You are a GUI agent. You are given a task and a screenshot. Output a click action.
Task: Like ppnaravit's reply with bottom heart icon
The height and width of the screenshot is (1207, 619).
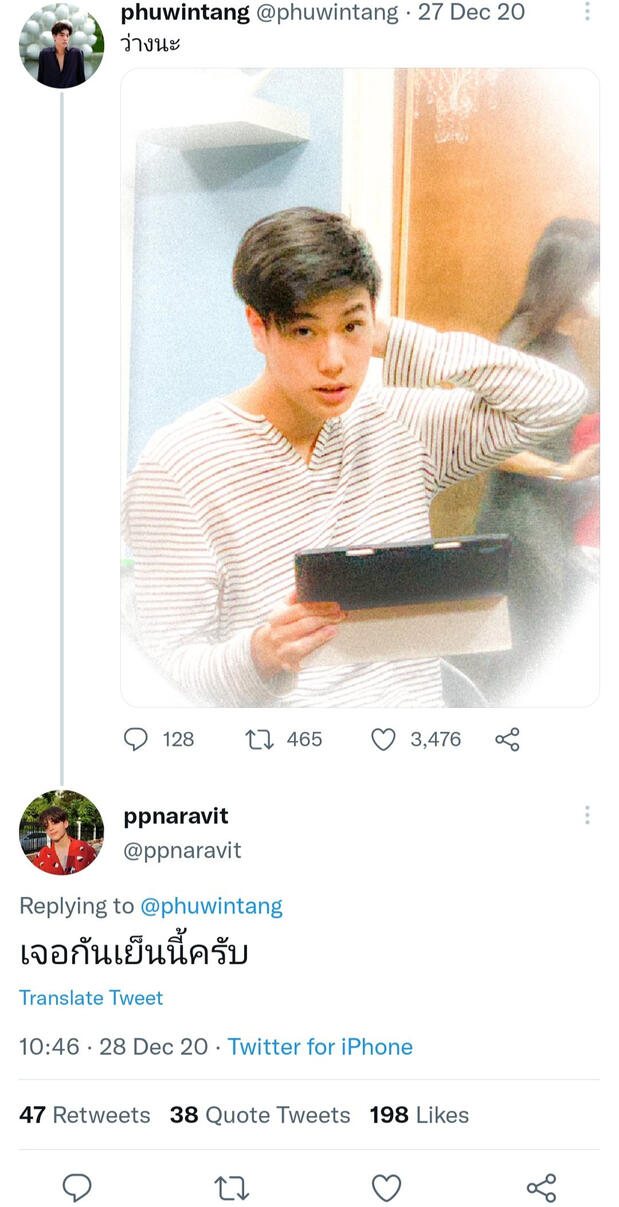pos(386,1187)
